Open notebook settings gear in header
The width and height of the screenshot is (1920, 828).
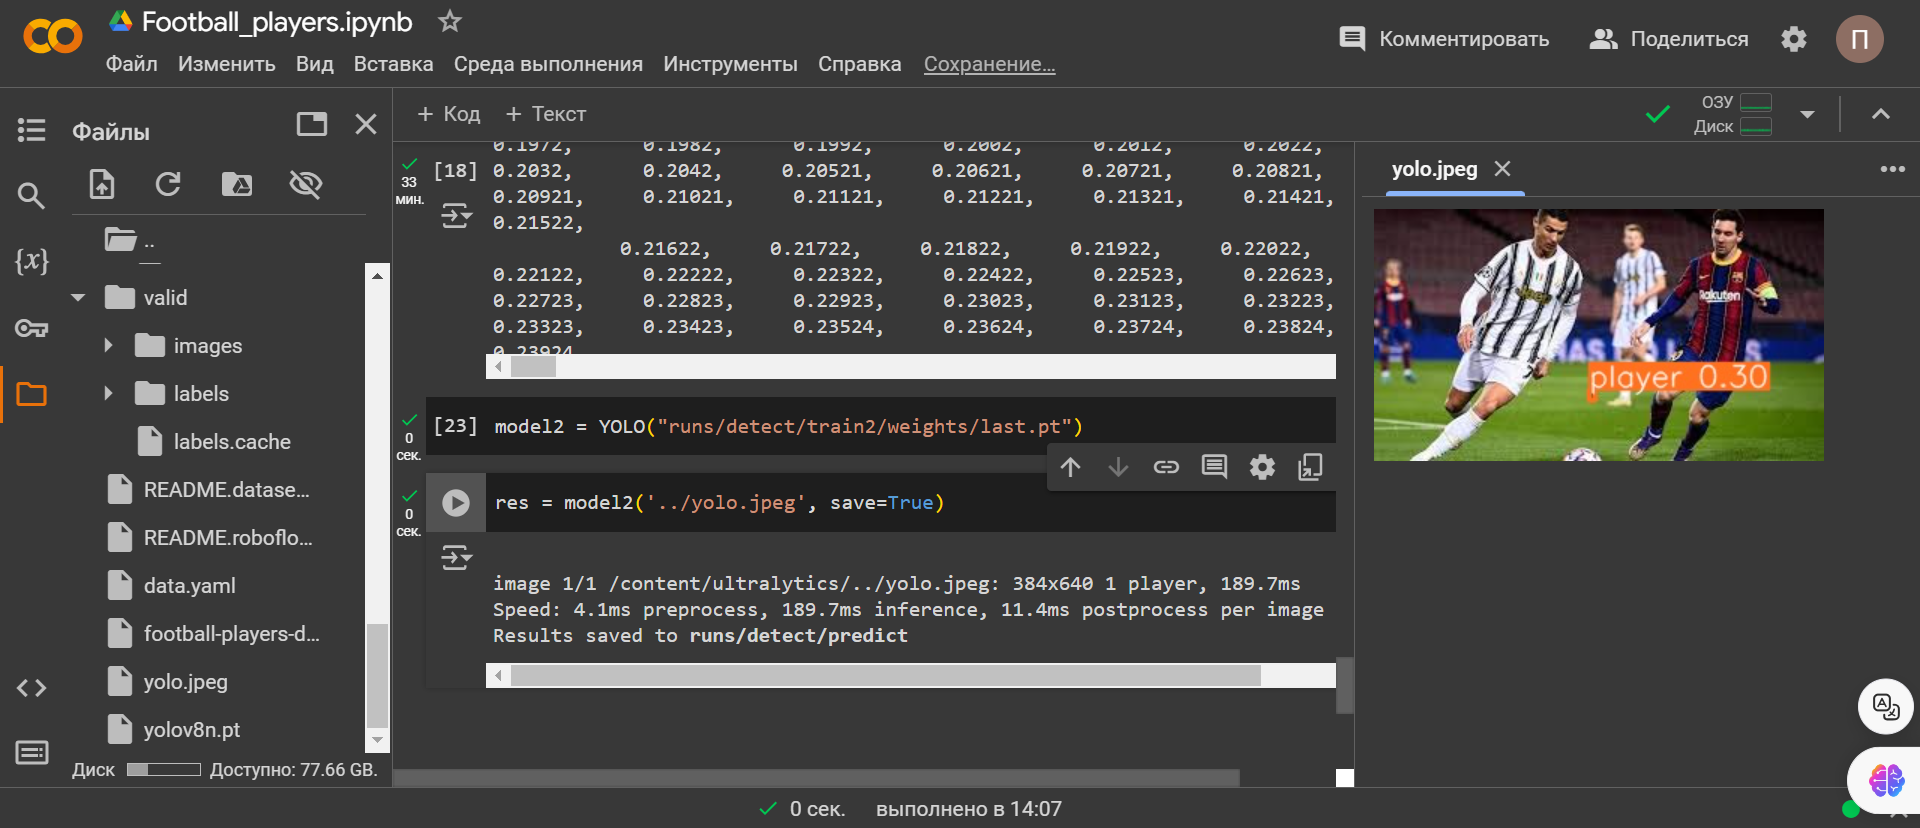(1794, 39)
